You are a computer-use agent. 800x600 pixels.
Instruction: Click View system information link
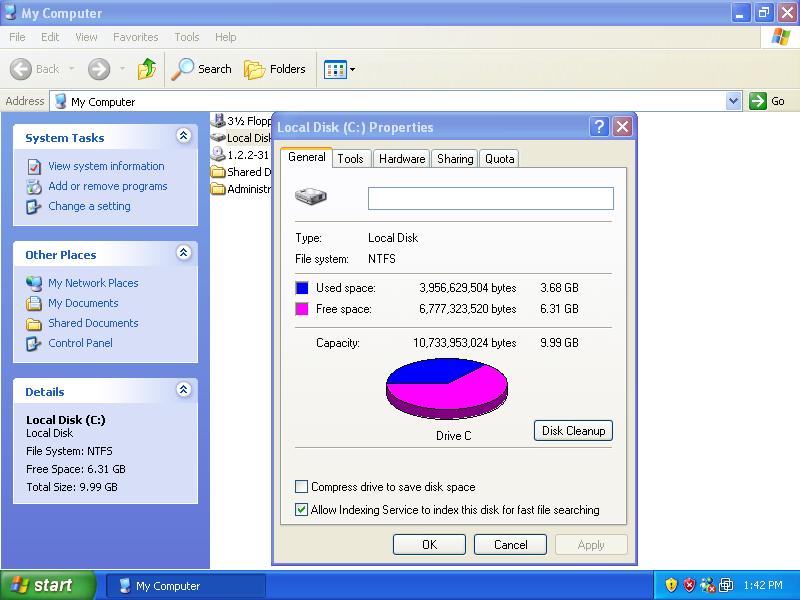[x=106, y=166]
